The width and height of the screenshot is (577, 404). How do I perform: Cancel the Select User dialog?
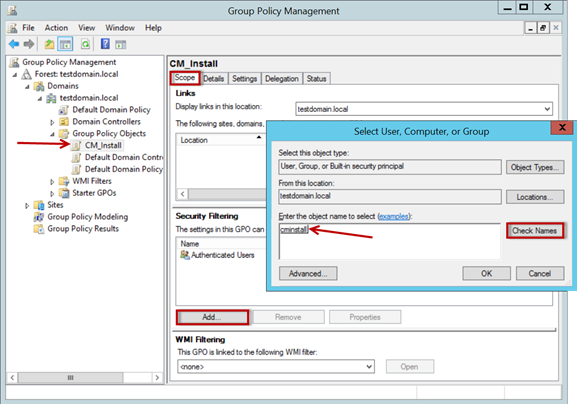[x=540, y=273]
